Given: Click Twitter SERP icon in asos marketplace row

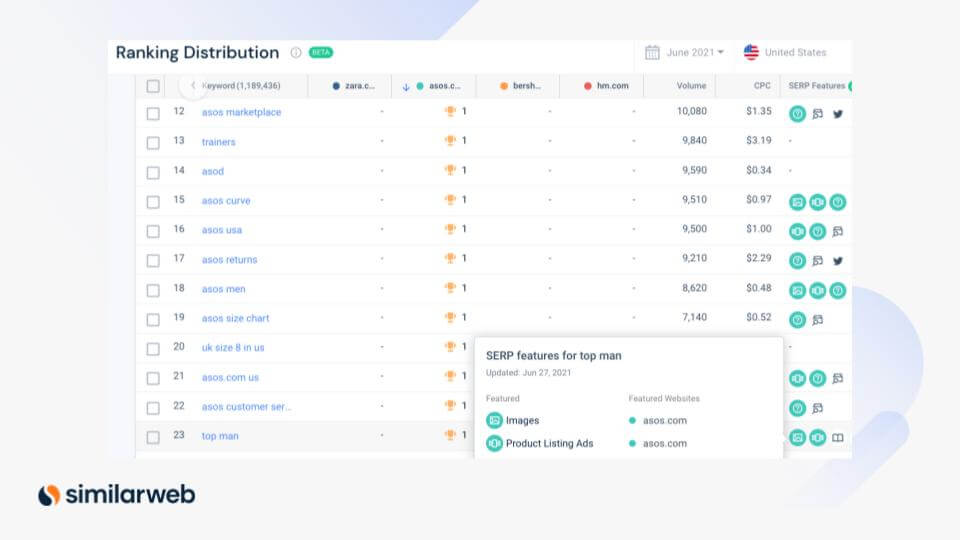Looking at the screenshot, I should click(x=838, y=114).
